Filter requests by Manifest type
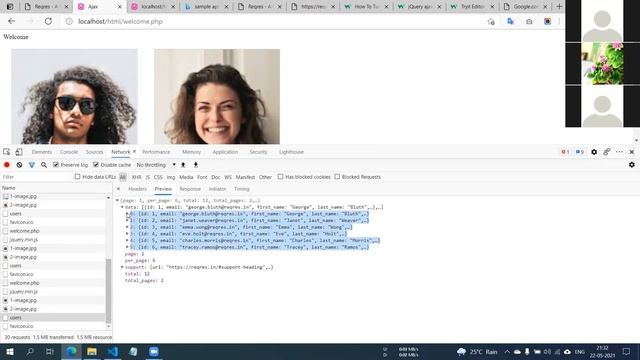This screenshot has height=360, width=640. 245,177
